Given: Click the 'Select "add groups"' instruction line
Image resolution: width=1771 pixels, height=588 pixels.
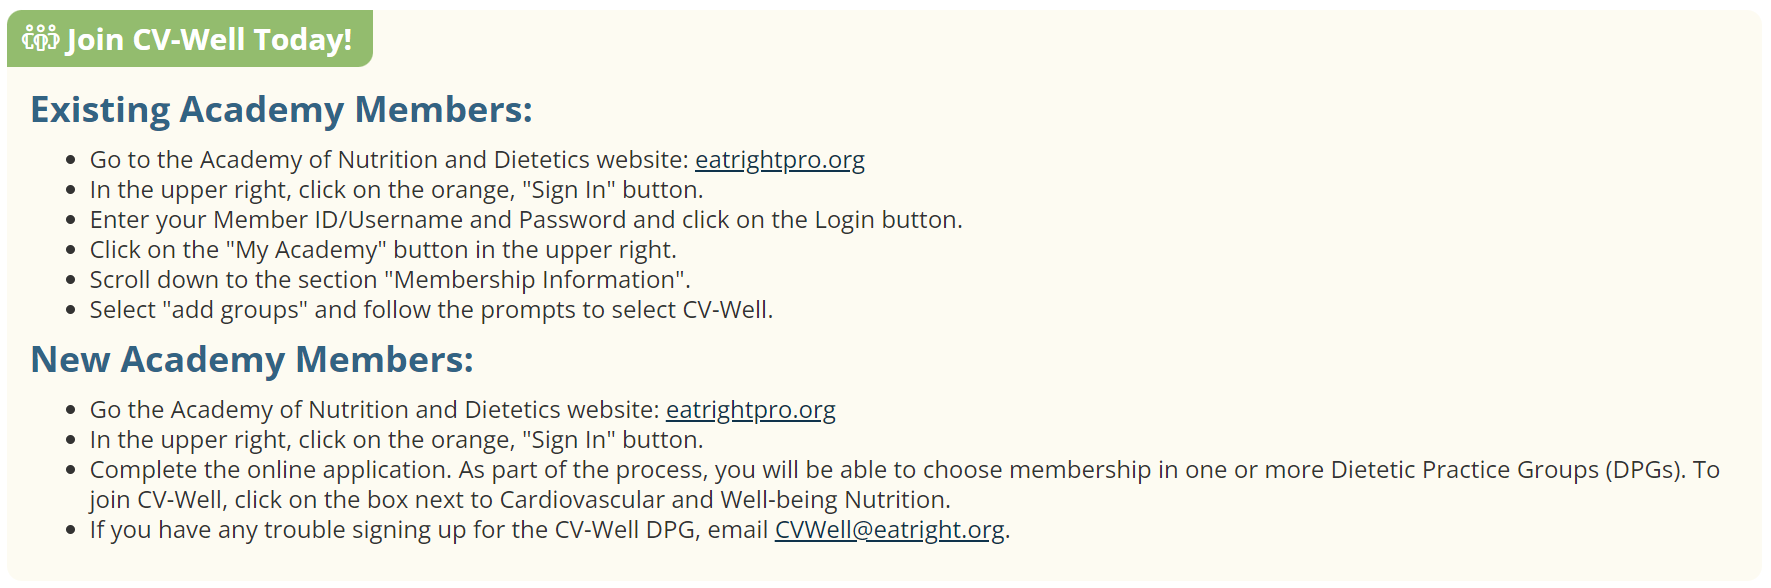Looking at the screenshot, I should 431,310.
